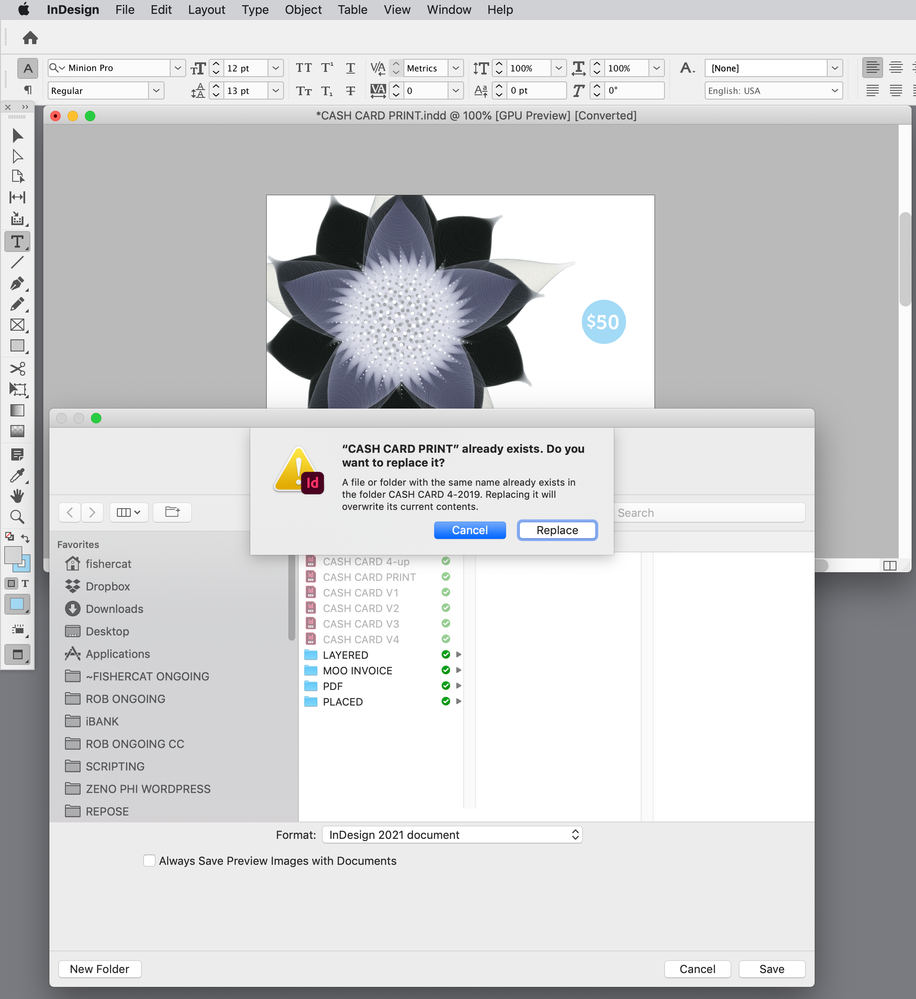The width and height of the screenshot is (916, 999).
Task: Click the Apply Color swatch button
Action: [x=17, y=605]
